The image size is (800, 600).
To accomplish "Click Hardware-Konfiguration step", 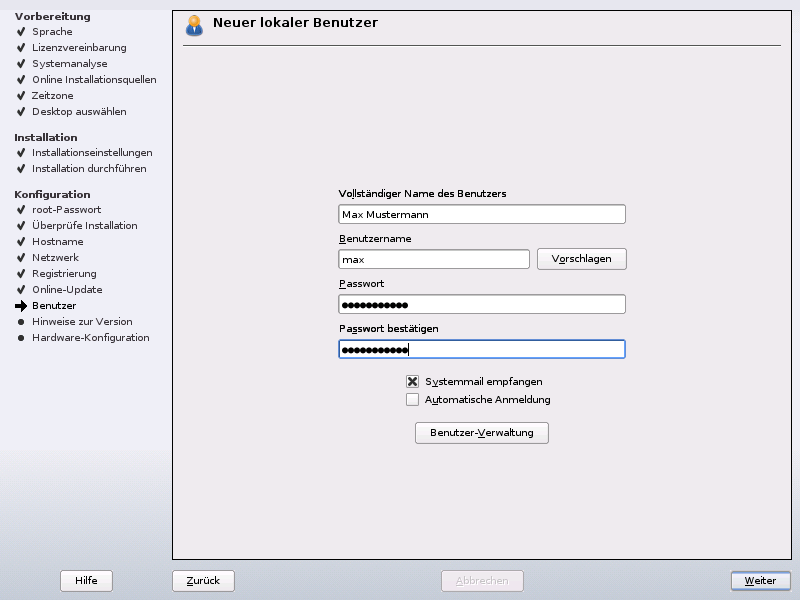I will click(91, 338).
